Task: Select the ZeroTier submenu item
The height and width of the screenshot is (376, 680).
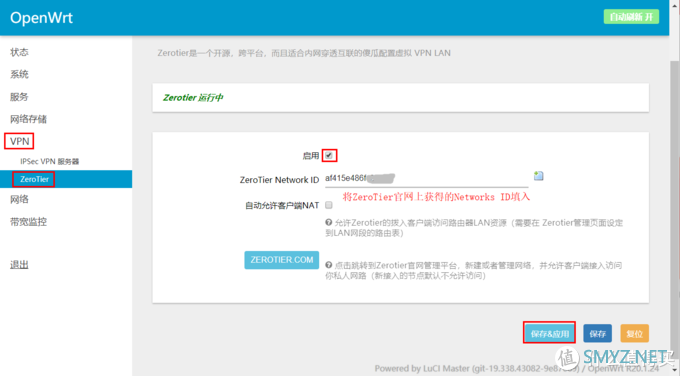Action: click(66, 179)
